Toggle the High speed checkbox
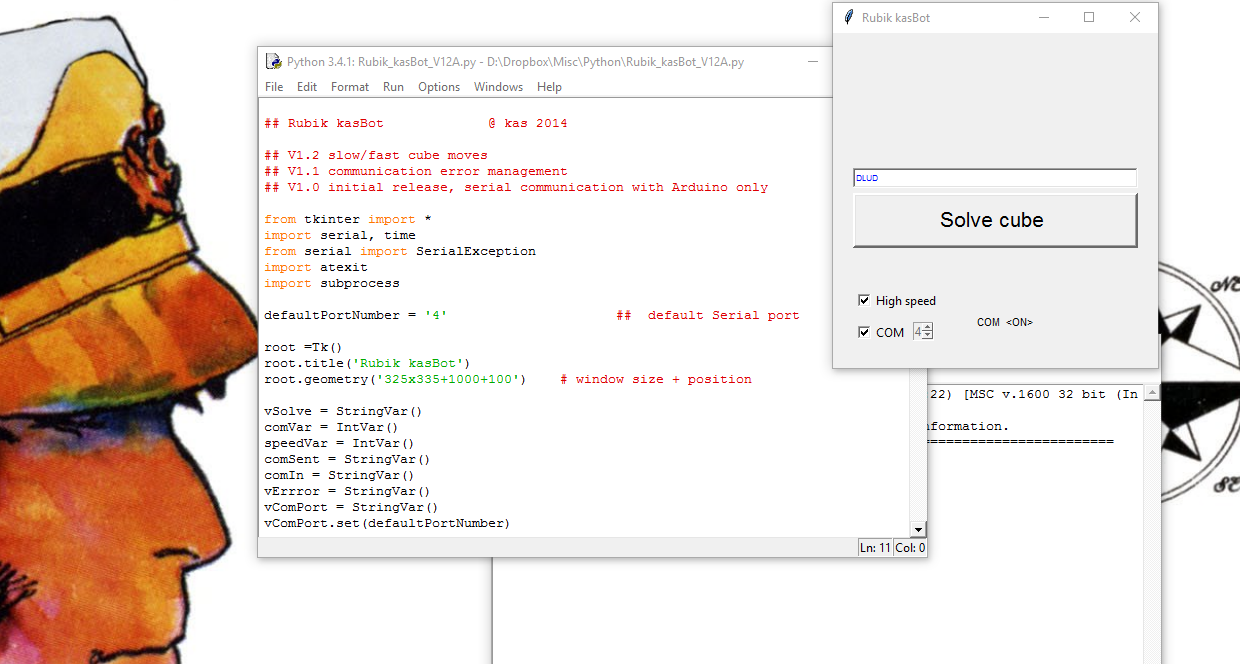Screen dimensions: 1240x664 click(864, 300)
